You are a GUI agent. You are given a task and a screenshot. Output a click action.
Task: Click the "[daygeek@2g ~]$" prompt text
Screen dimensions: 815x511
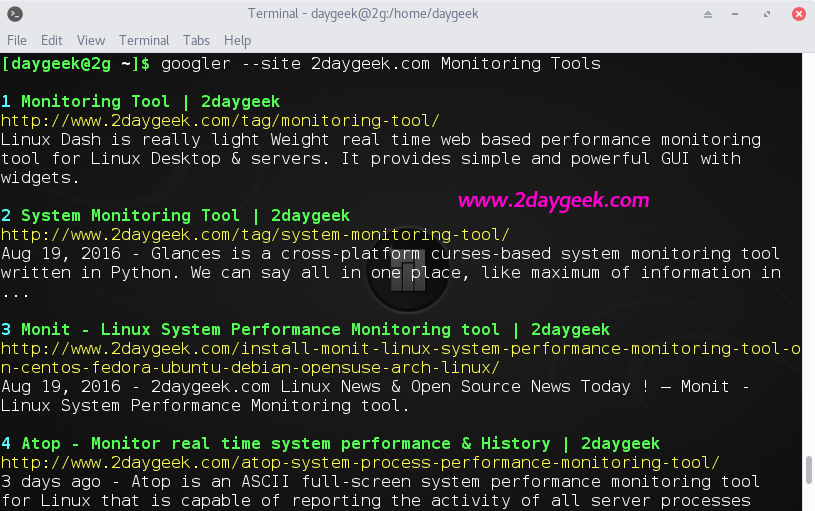click(75, 64)
